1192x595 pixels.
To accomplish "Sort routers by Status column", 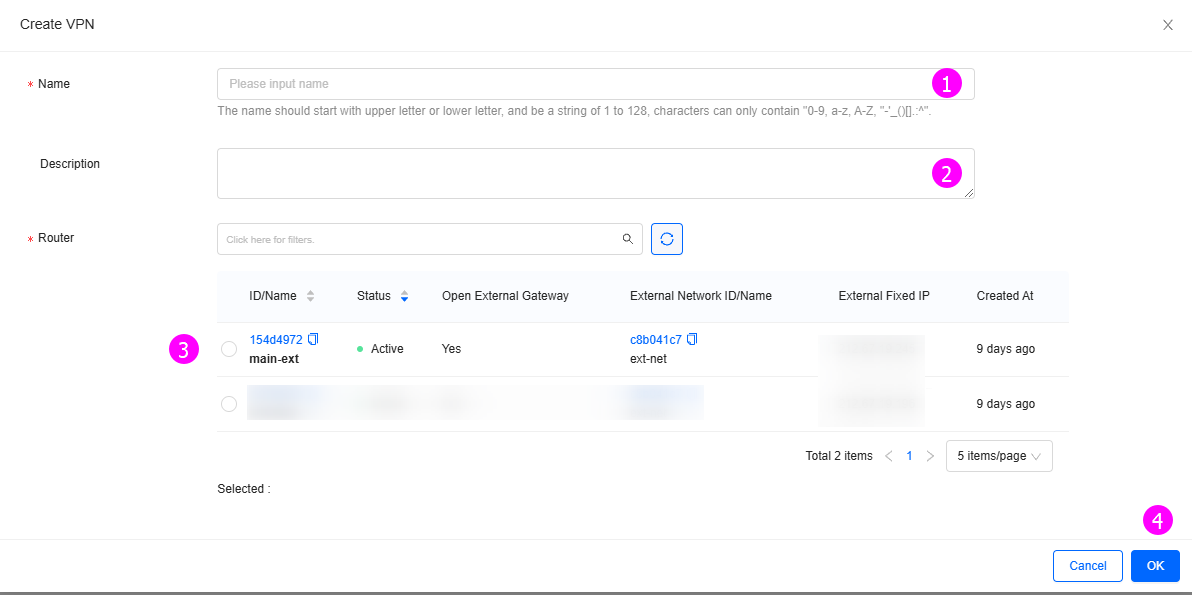I will [x=404, y=296].
